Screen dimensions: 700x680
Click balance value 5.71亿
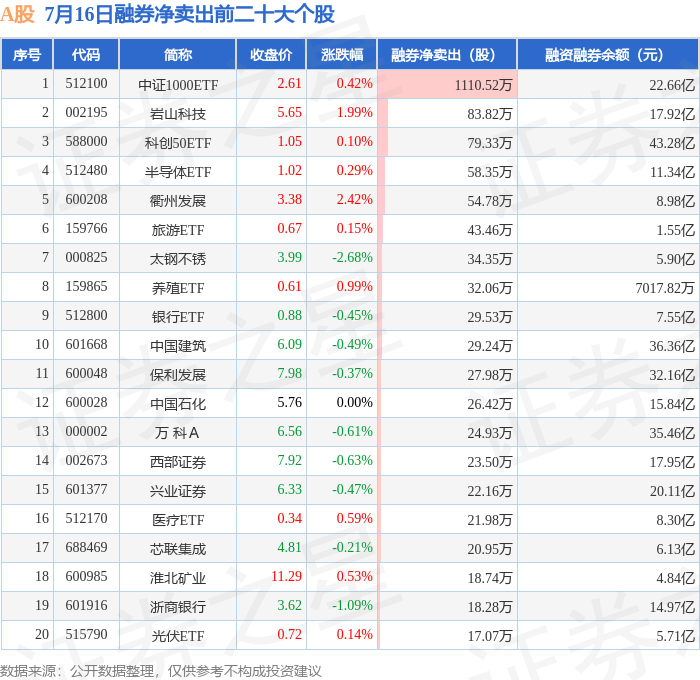point(675,636)
